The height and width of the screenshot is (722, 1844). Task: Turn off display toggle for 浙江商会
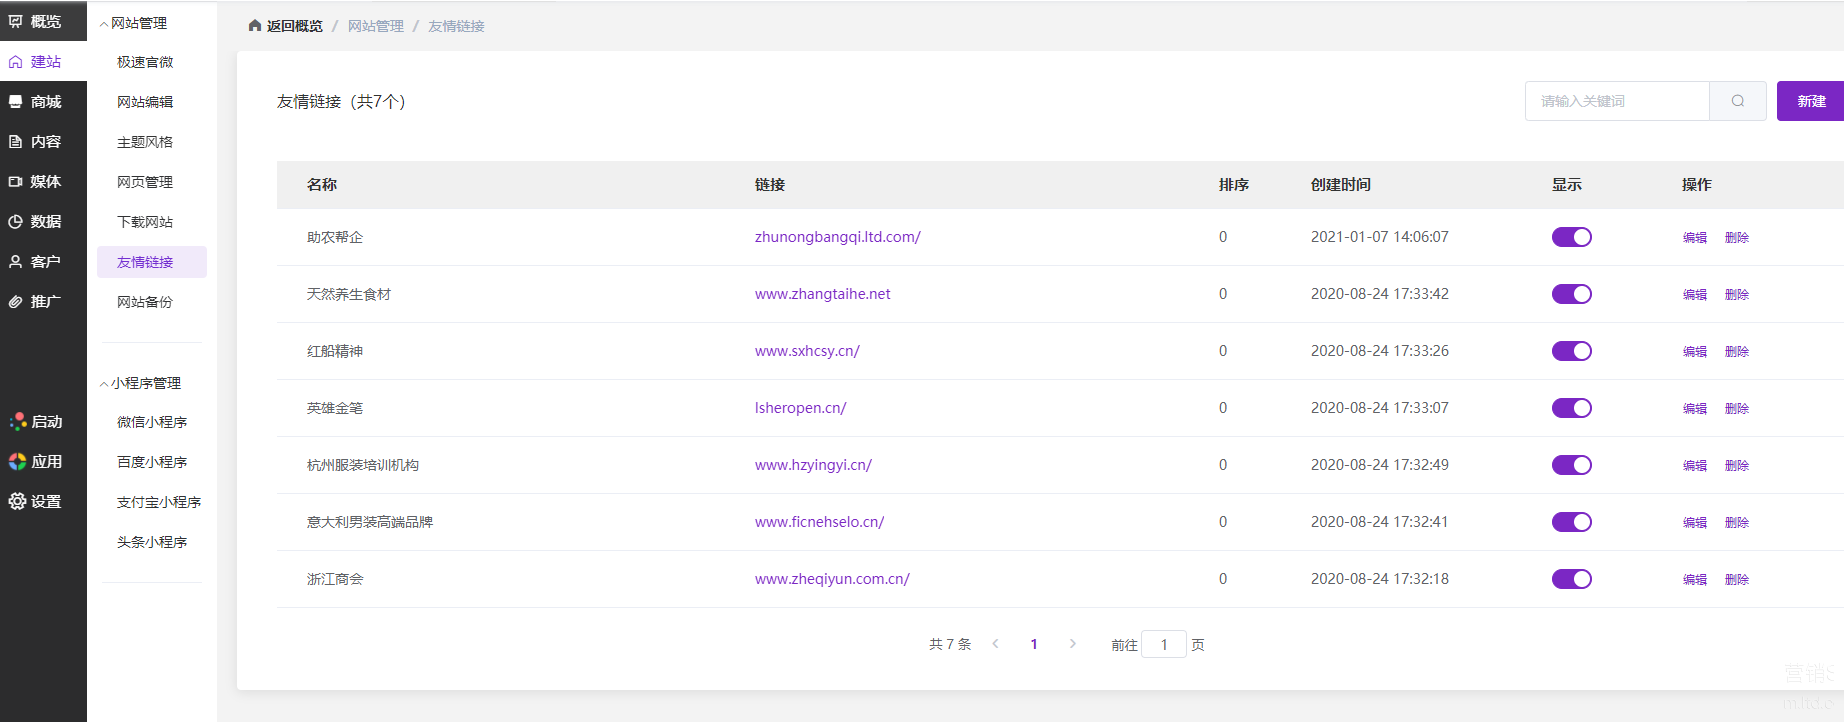pos(1571,579)
